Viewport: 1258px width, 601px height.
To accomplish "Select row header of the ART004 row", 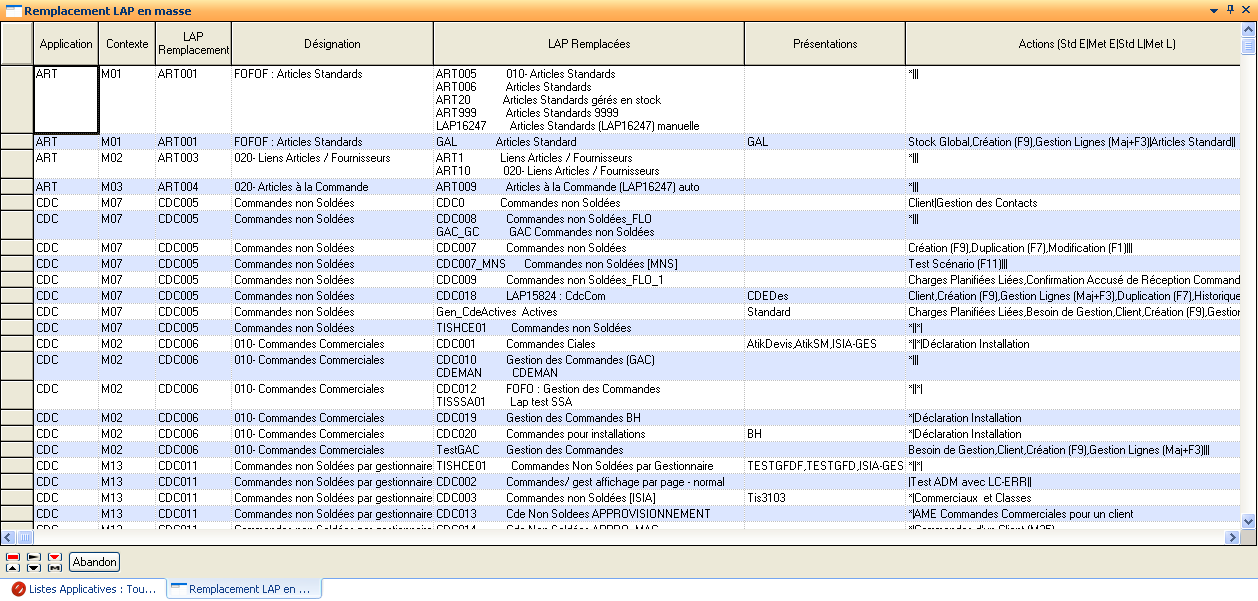I will point(17,187).
